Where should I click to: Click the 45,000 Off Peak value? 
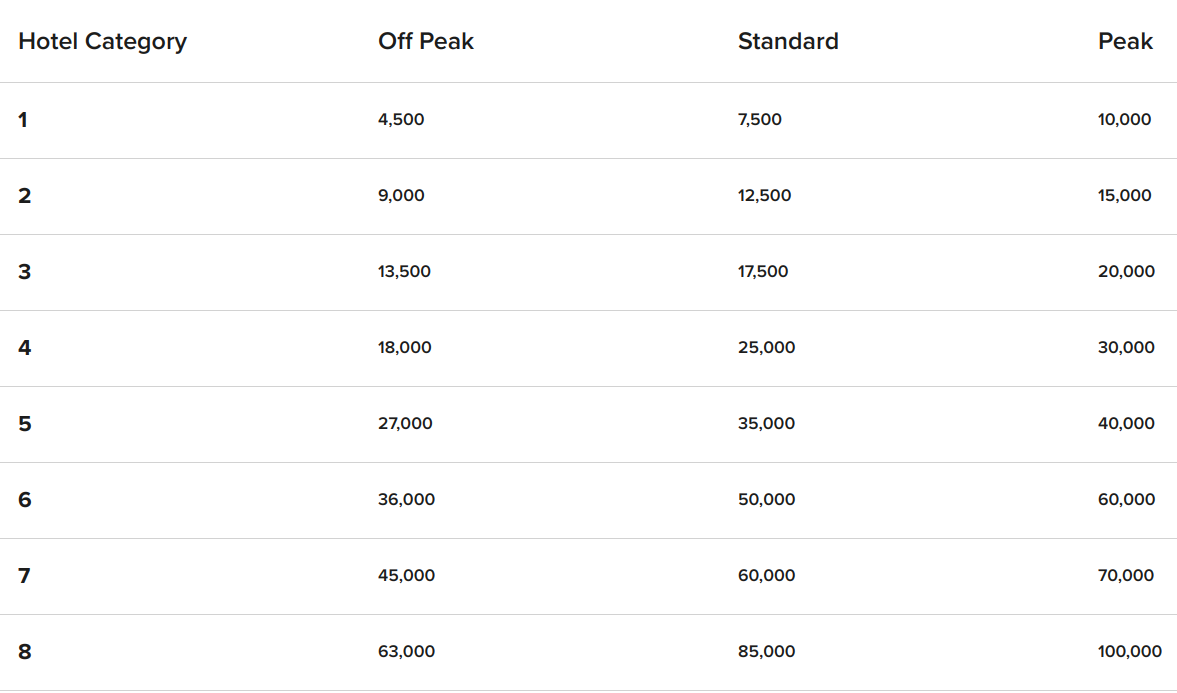click(406, 576)
